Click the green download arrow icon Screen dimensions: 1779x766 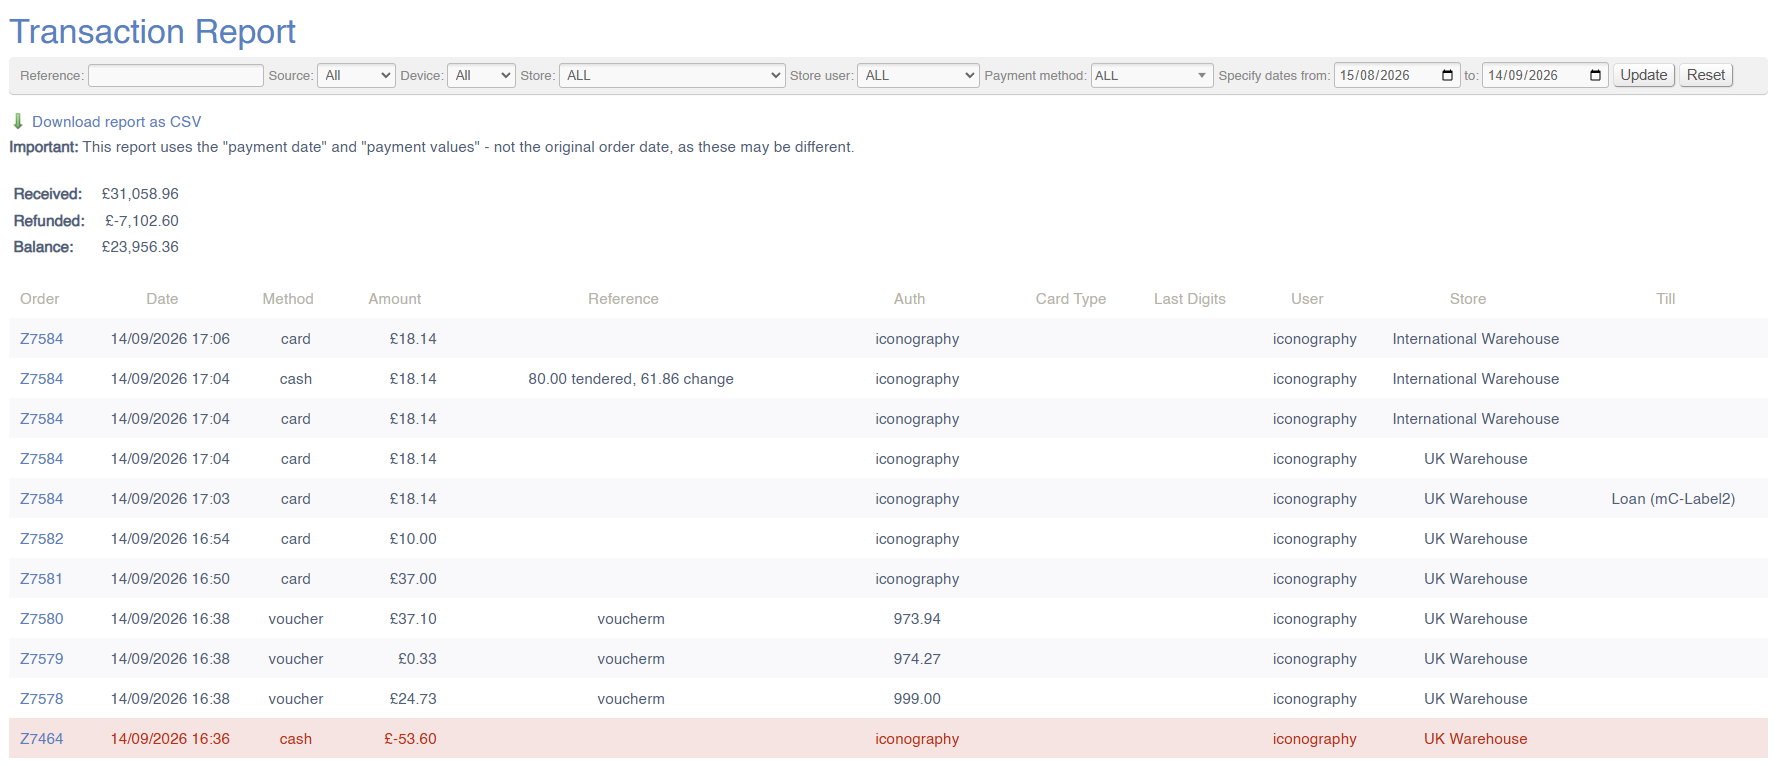tap(18, 121)
